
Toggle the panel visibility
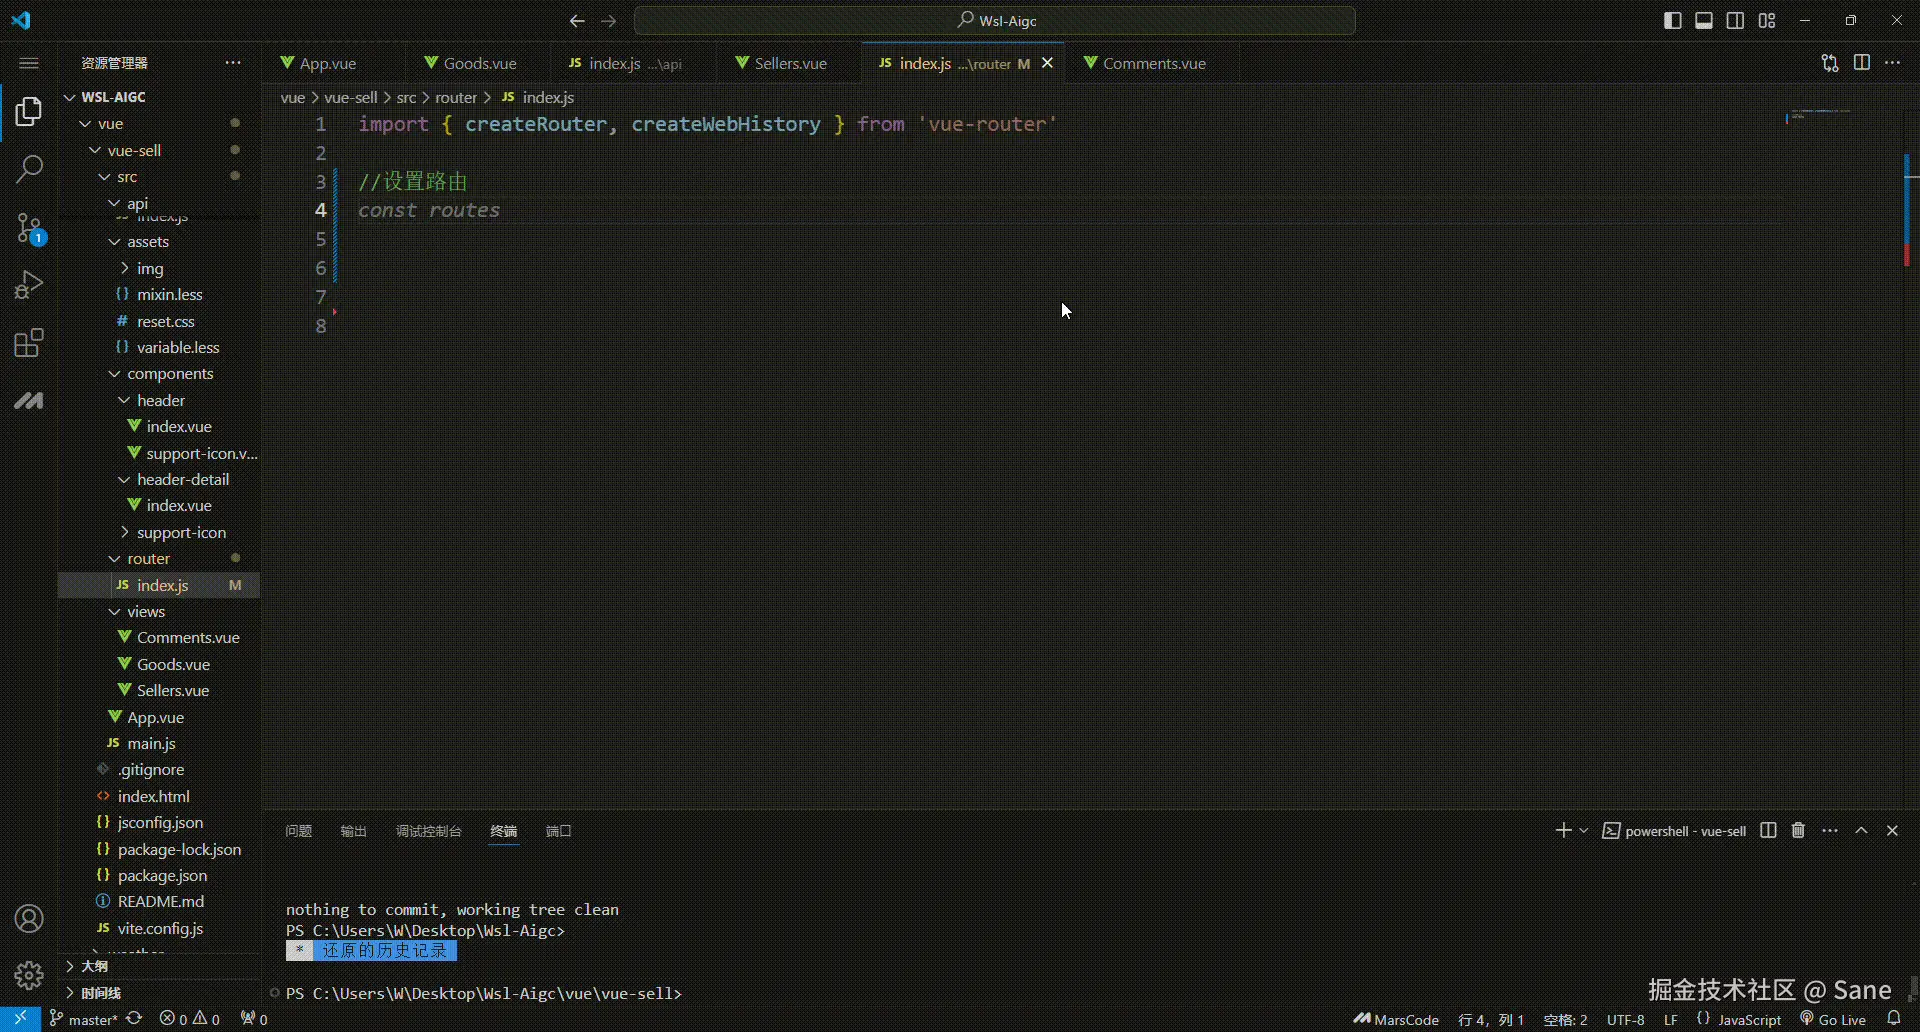pos(1703,20)
